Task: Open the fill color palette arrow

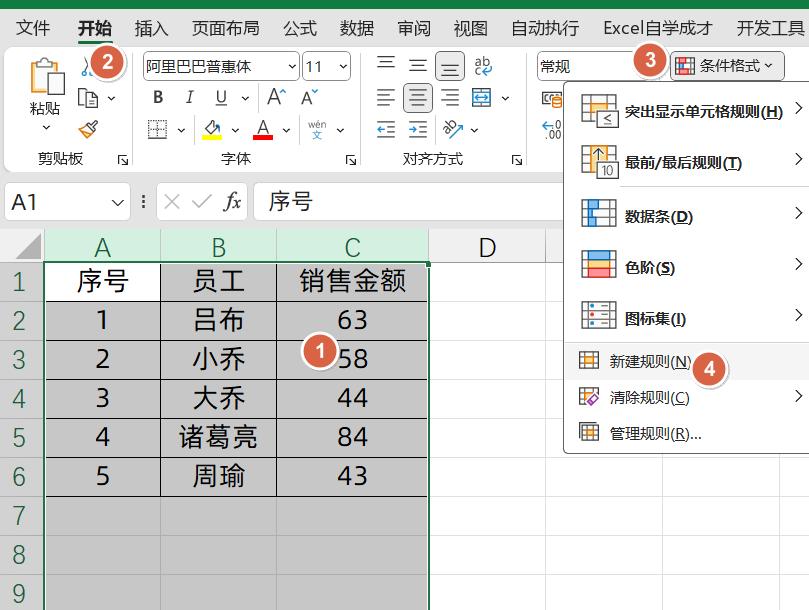Action: point(235,130)
